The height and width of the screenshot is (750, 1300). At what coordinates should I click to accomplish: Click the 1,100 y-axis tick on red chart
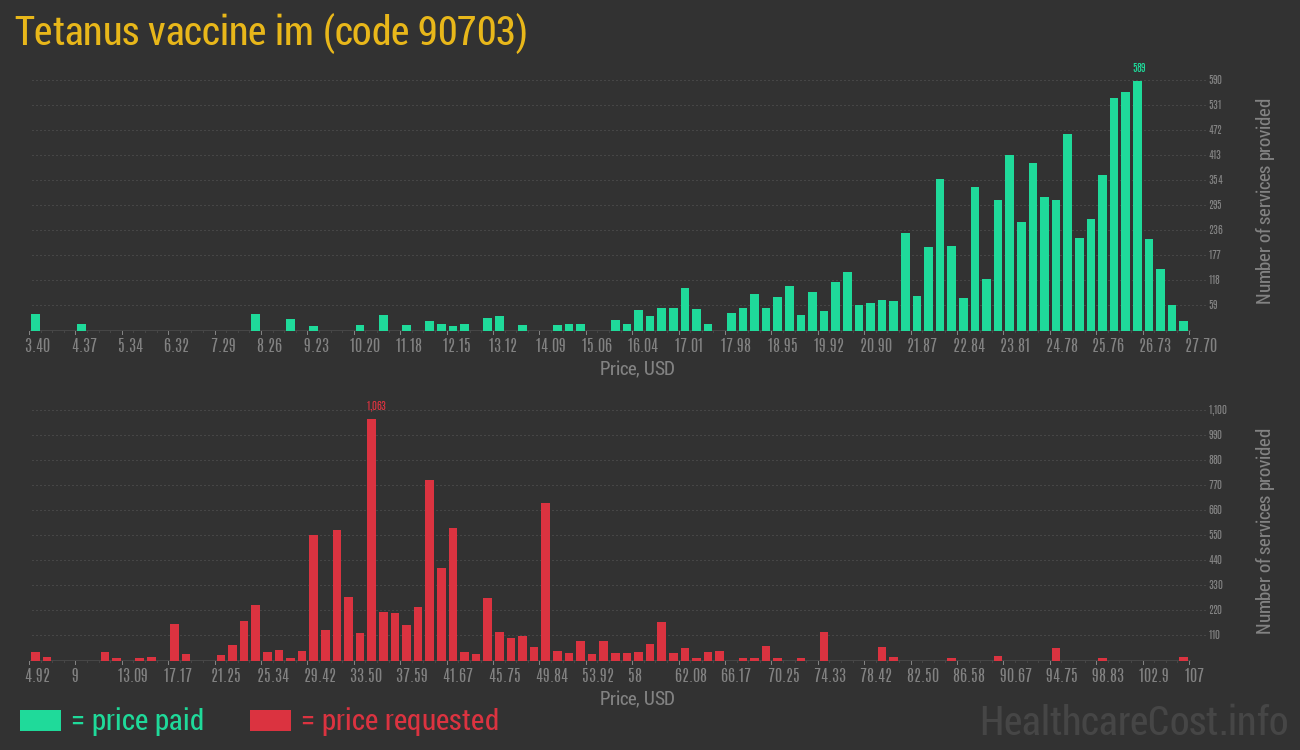(1216, 410)
